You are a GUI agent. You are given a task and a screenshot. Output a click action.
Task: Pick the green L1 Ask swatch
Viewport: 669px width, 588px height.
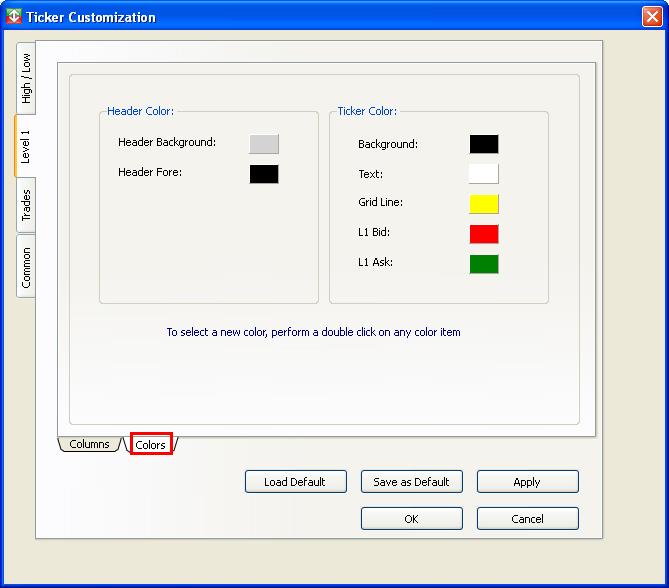pyautogui.click(x=484, y=264)
